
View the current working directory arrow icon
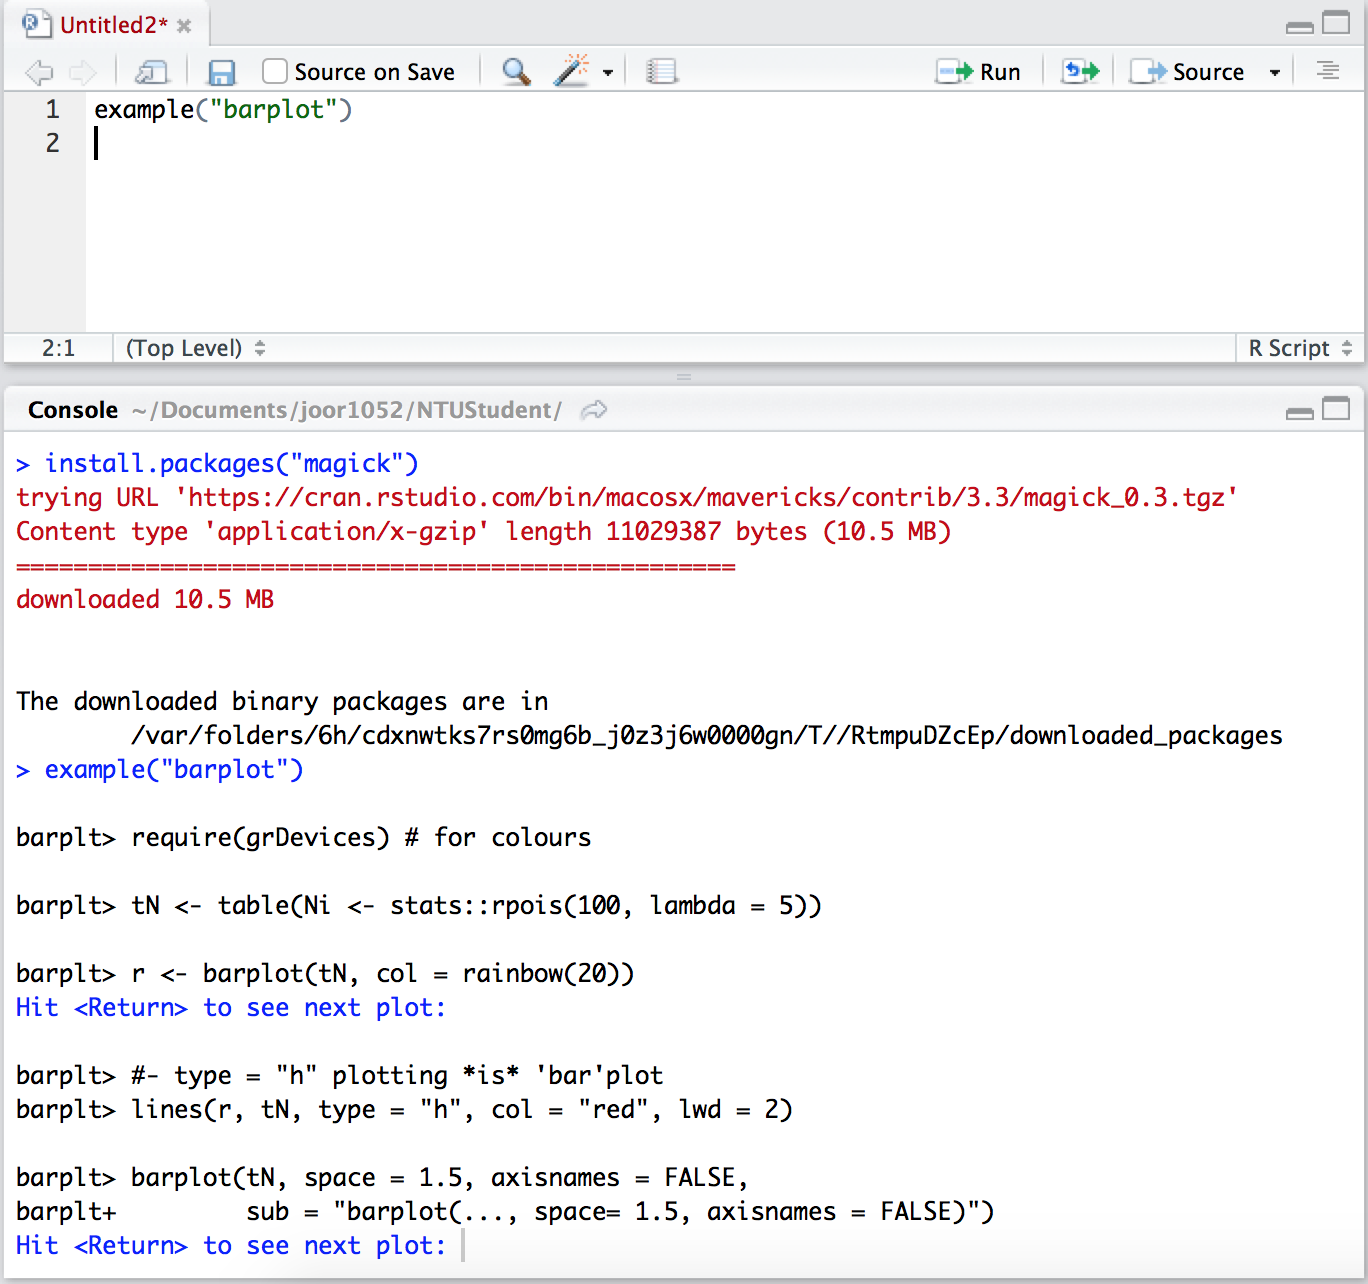click(594, 410)
